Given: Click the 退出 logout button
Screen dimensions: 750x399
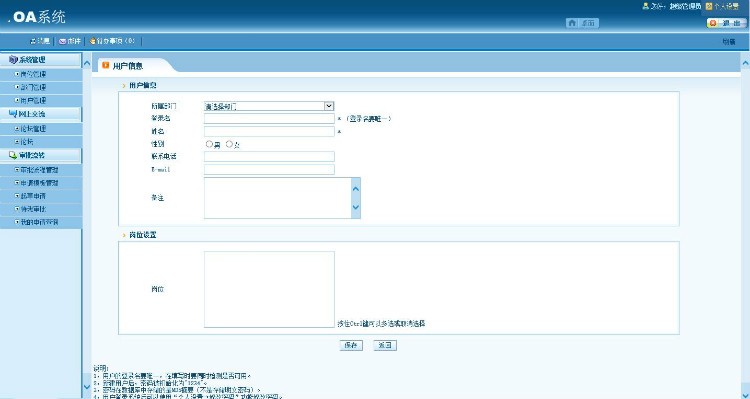Looking at the screenshot, I should pos(727,23).
